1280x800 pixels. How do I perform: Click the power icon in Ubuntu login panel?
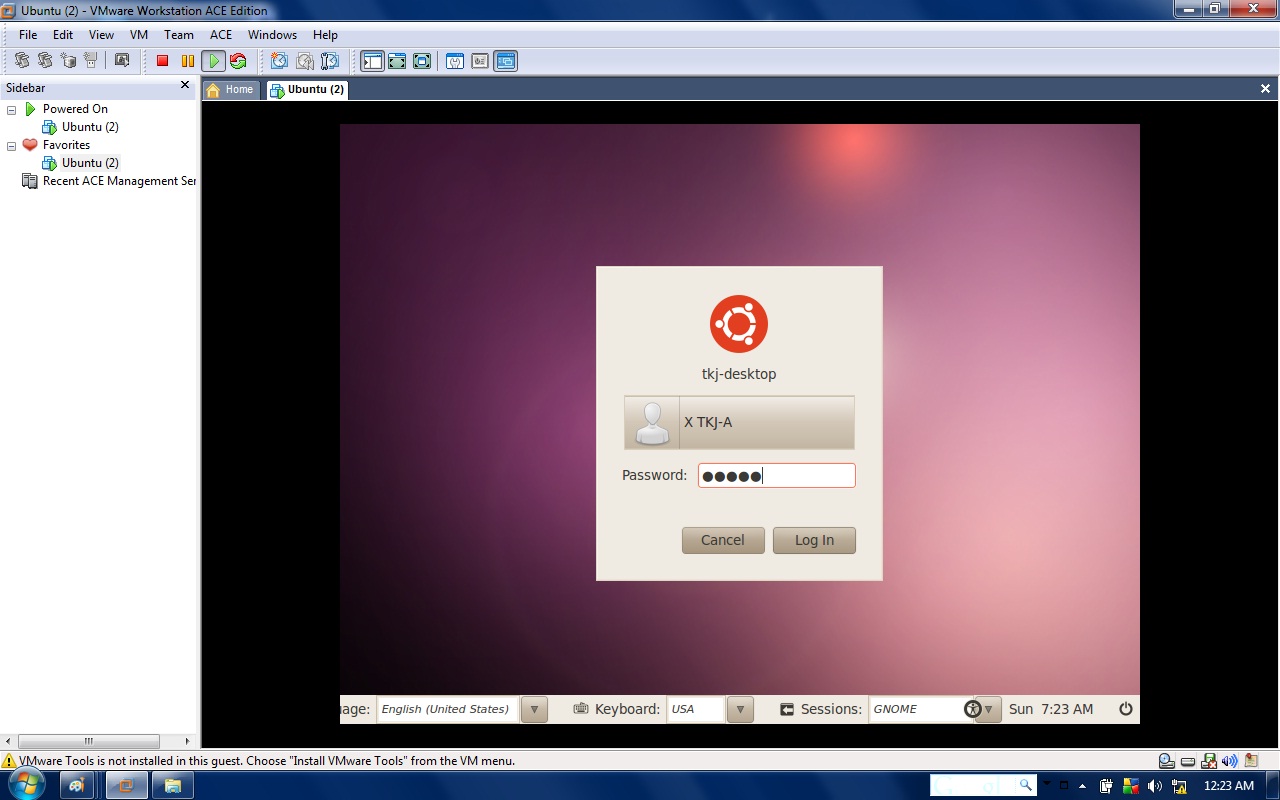(1126, 709)
